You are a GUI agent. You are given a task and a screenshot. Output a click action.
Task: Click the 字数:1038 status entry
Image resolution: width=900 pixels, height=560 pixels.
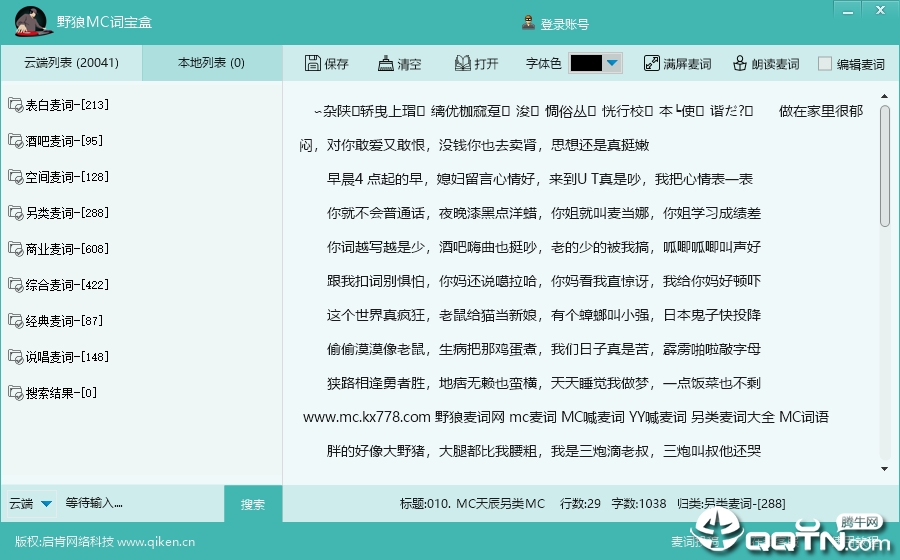pyautogui.click(x=639, y=504)
